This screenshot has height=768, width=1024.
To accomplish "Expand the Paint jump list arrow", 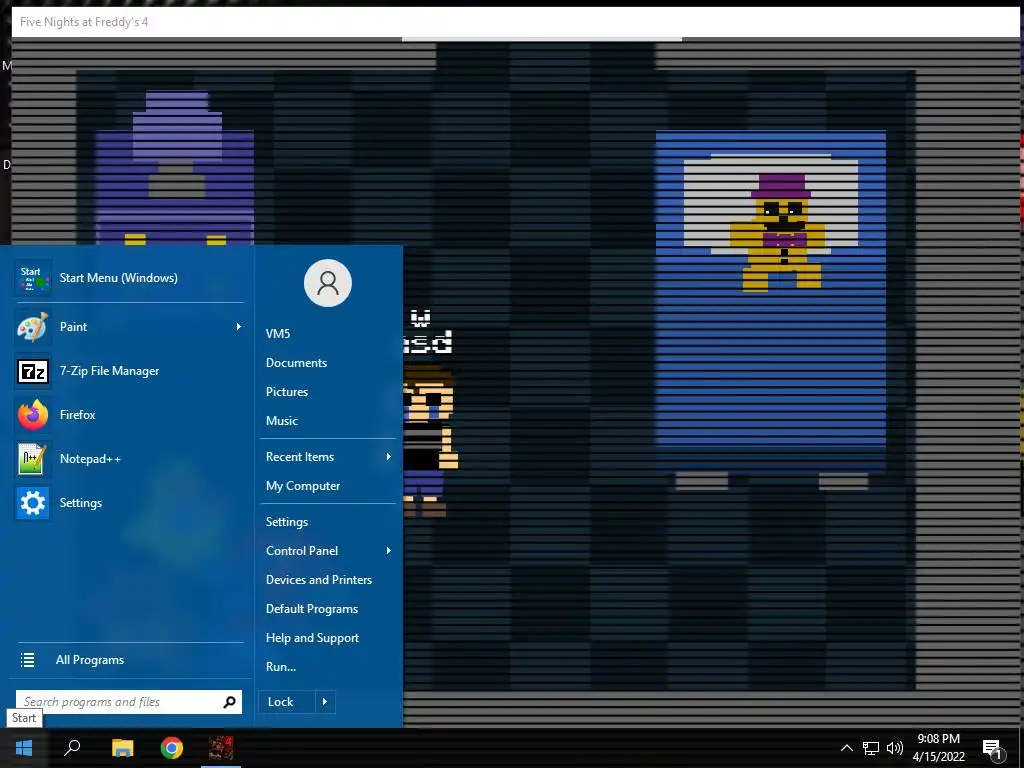I will [238, 327].
